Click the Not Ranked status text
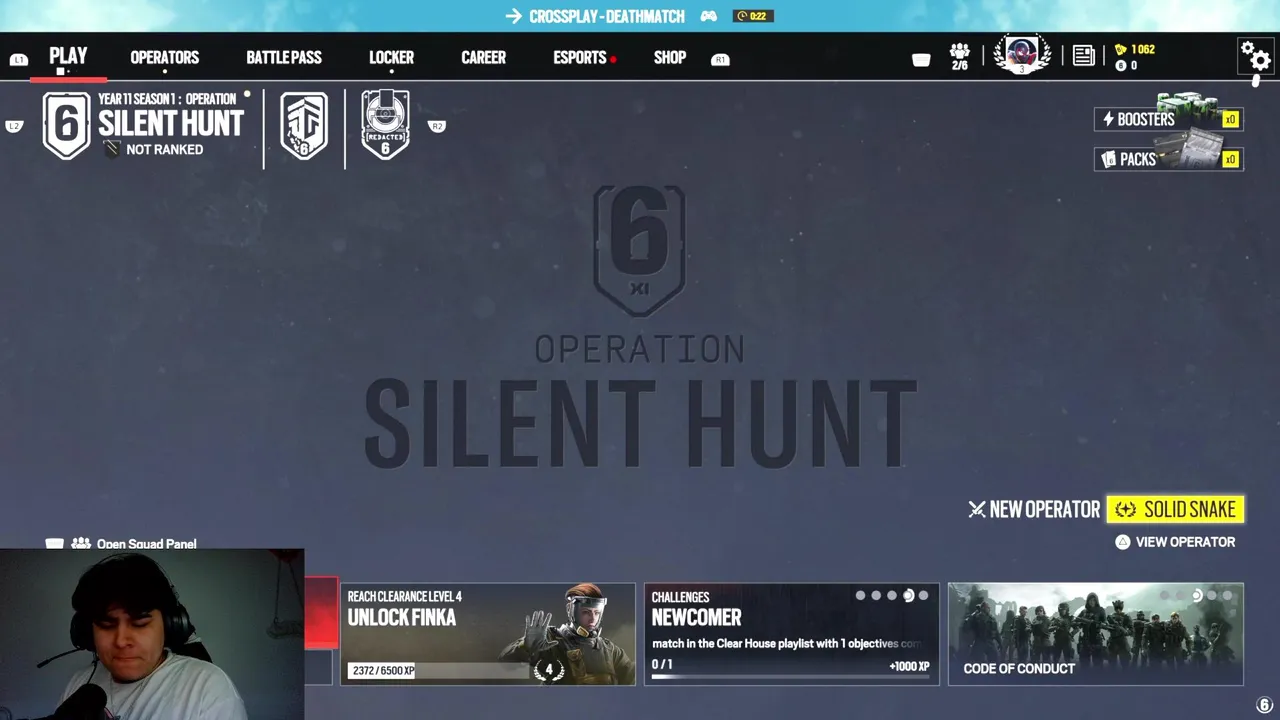Image resolution: width=1280 pixels, height=720 pixels. coord(164,150)
